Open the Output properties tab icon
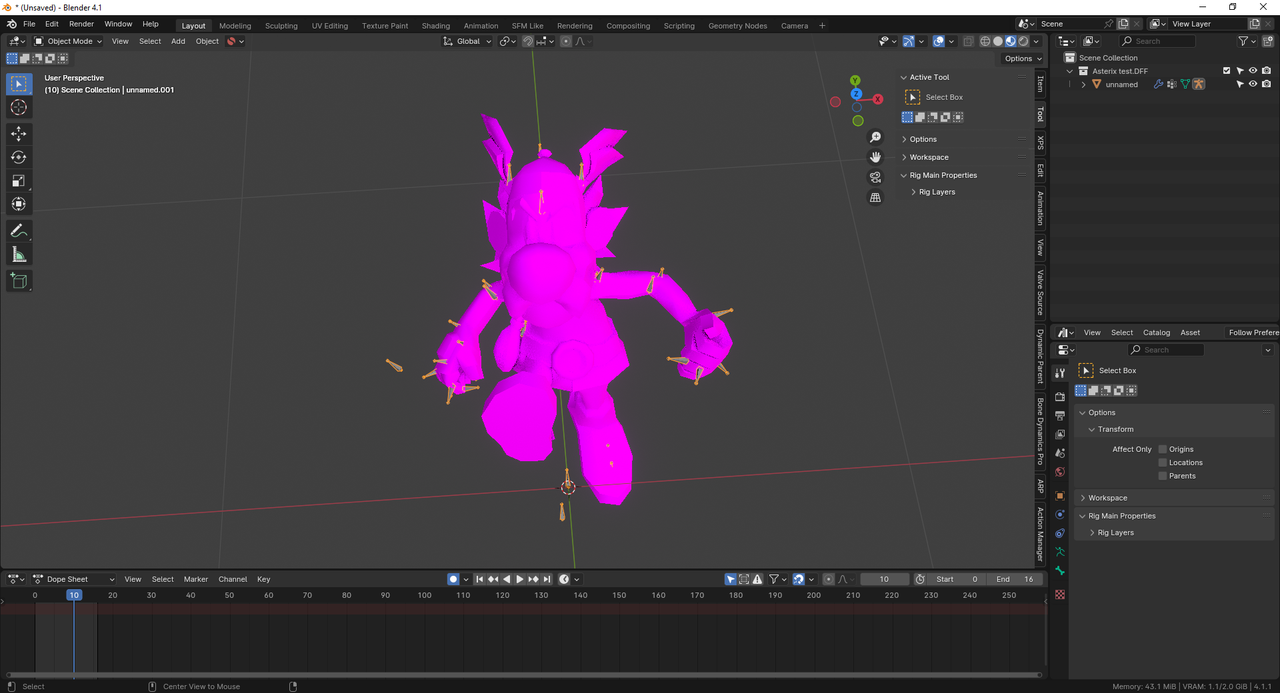The image size is (1280, 693). (1060, 416)
